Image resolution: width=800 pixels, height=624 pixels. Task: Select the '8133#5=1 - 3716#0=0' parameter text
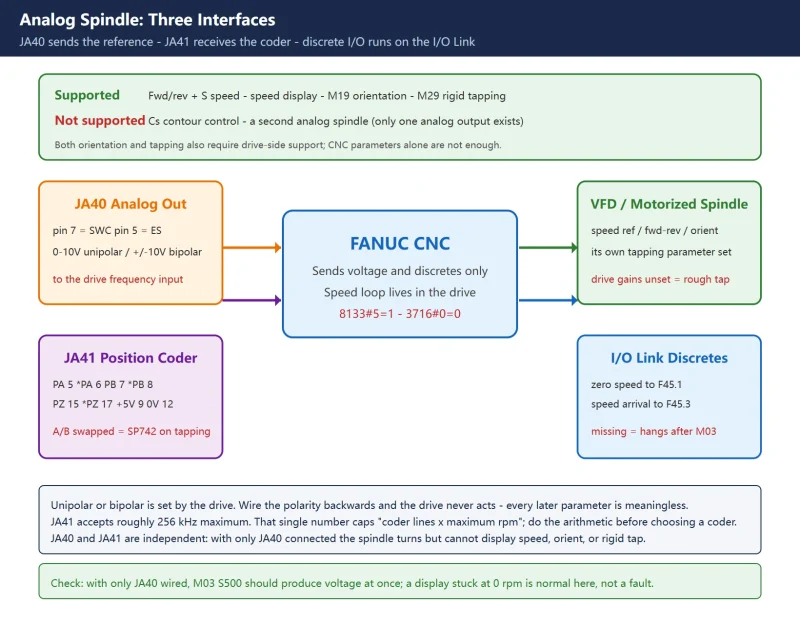coord(400,314)
